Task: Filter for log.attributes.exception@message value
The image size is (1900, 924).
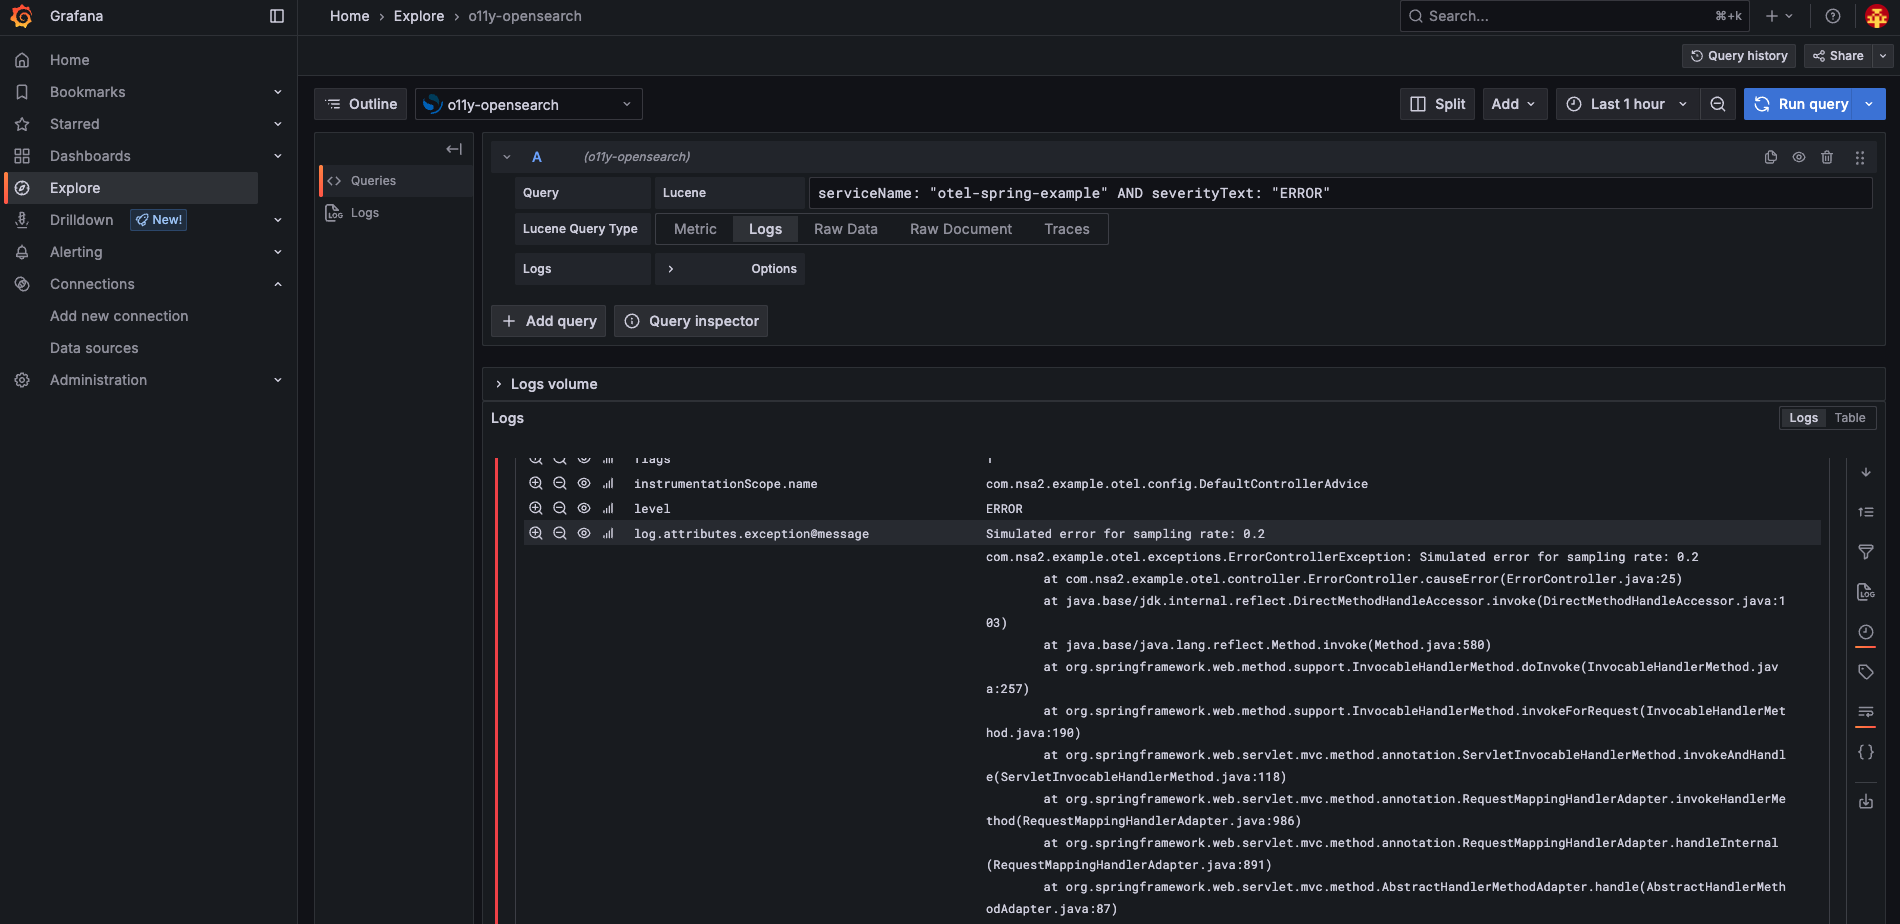Action: click(536, 533)
